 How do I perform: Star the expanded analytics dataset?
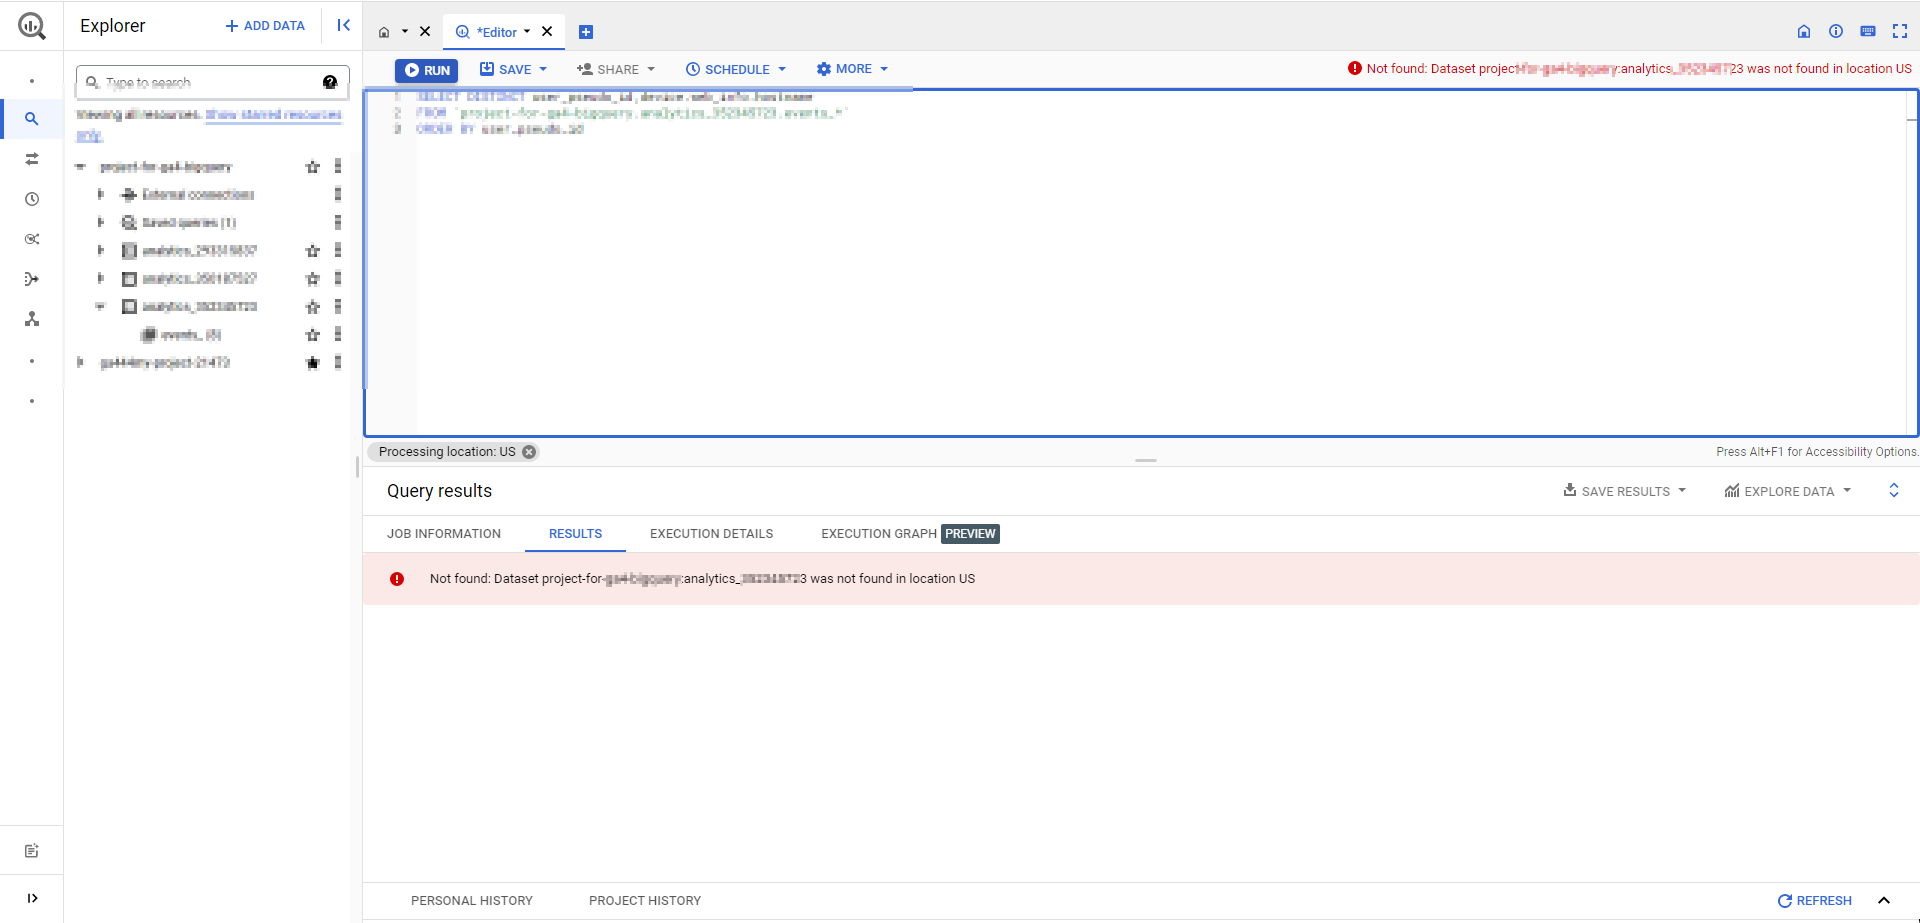313,307
